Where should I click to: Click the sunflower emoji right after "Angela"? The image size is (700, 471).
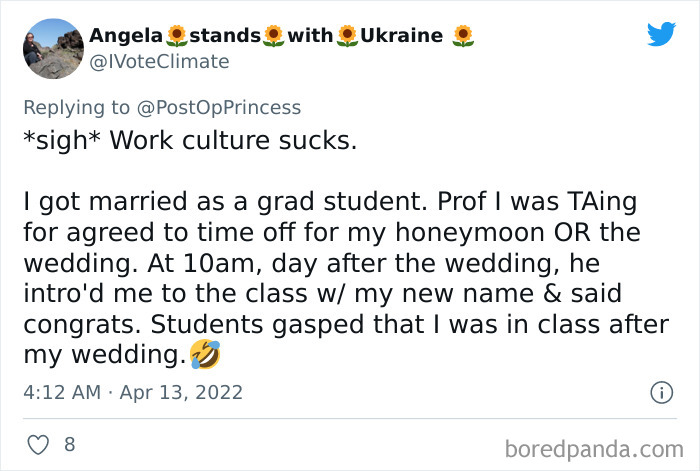pyautogui.click(x=176, y=37)
